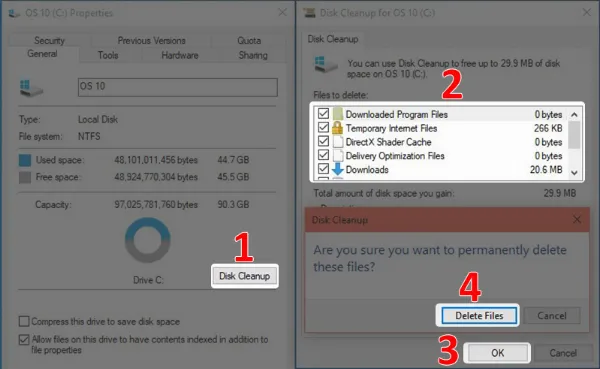This screenshot has width=600, height=369.
Task: Click the blue Downloads arrow icon
Action: (338, 169)
